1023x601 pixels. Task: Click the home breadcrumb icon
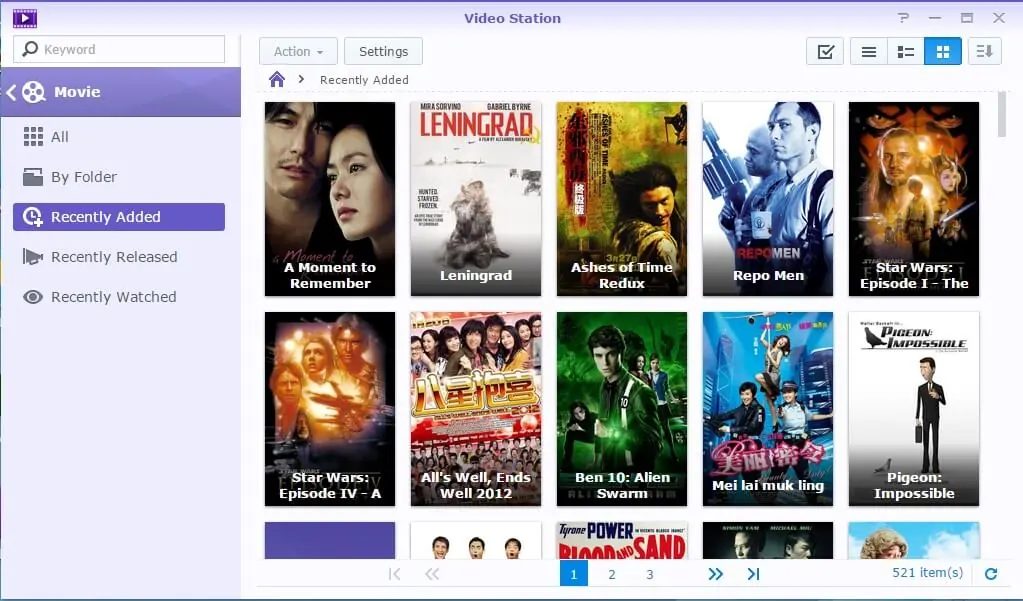coord(276,79)
